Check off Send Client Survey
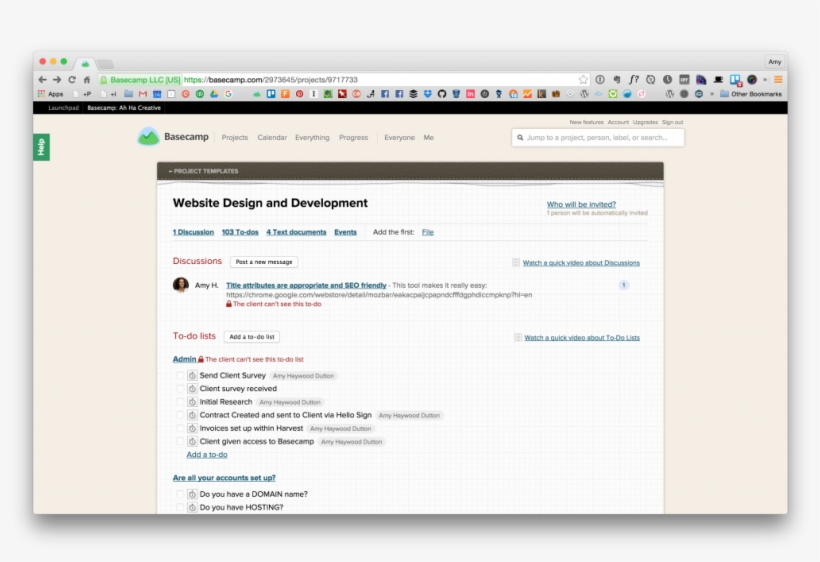This screenshot has height=562, width=820. pyautogui.click(x=180, y=375)
